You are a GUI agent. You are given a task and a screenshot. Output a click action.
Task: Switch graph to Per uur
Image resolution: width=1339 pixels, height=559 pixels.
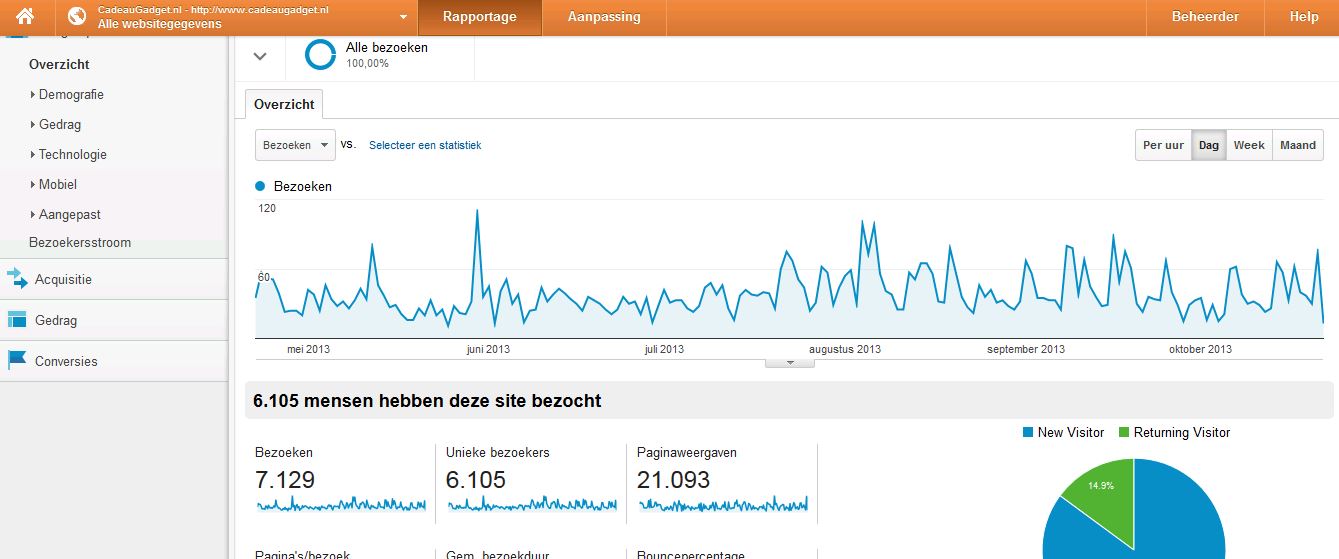(x=1163, y=145)
